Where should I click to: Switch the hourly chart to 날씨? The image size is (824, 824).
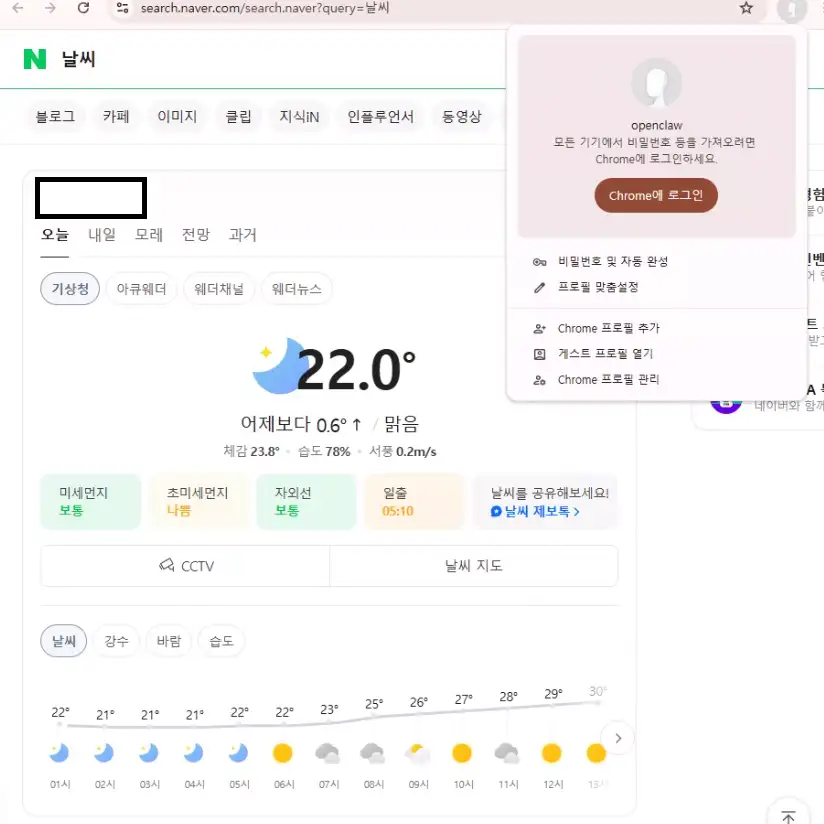(x=64, y=641)
